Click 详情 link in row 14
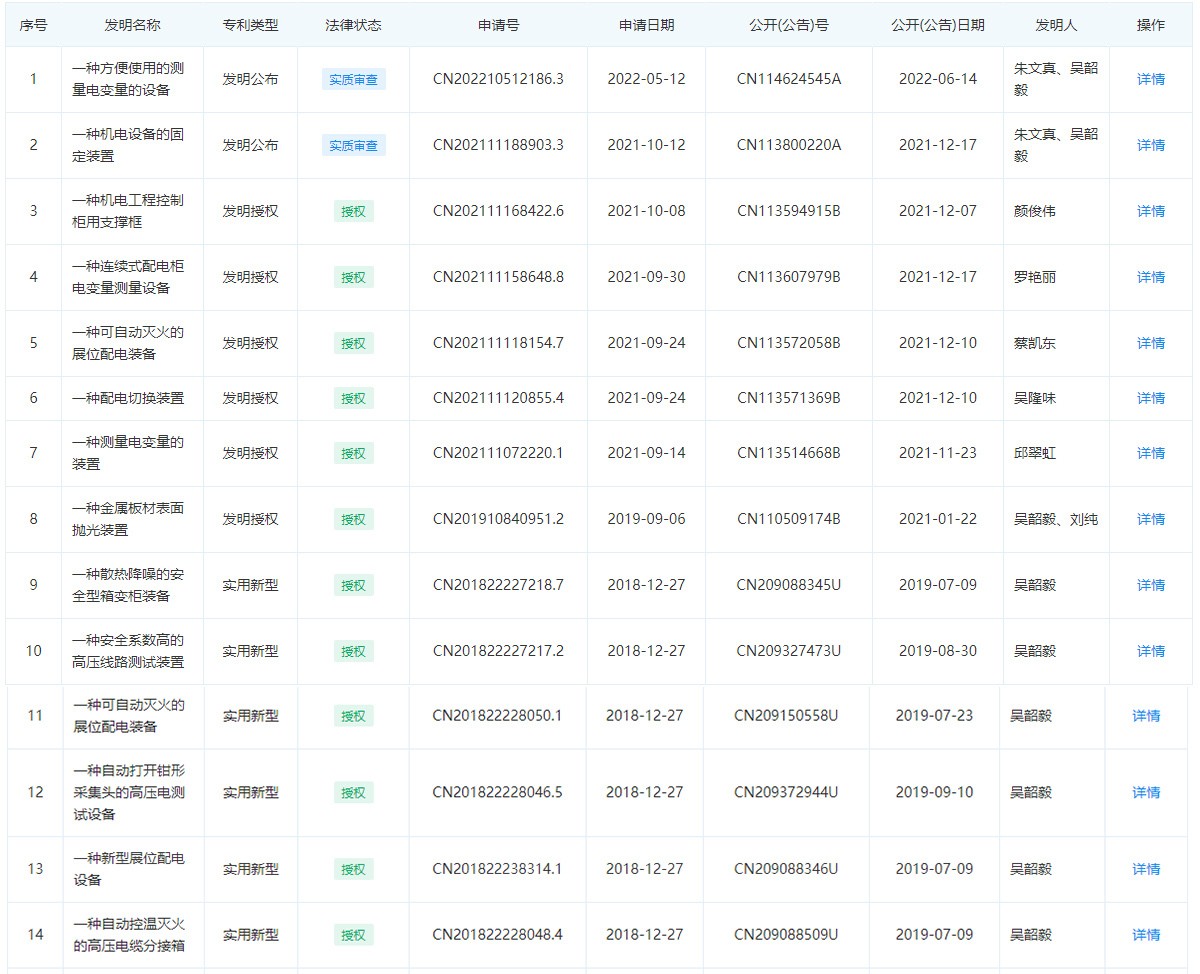This screenshot has width=1200, height=974. click(1146, 935)
